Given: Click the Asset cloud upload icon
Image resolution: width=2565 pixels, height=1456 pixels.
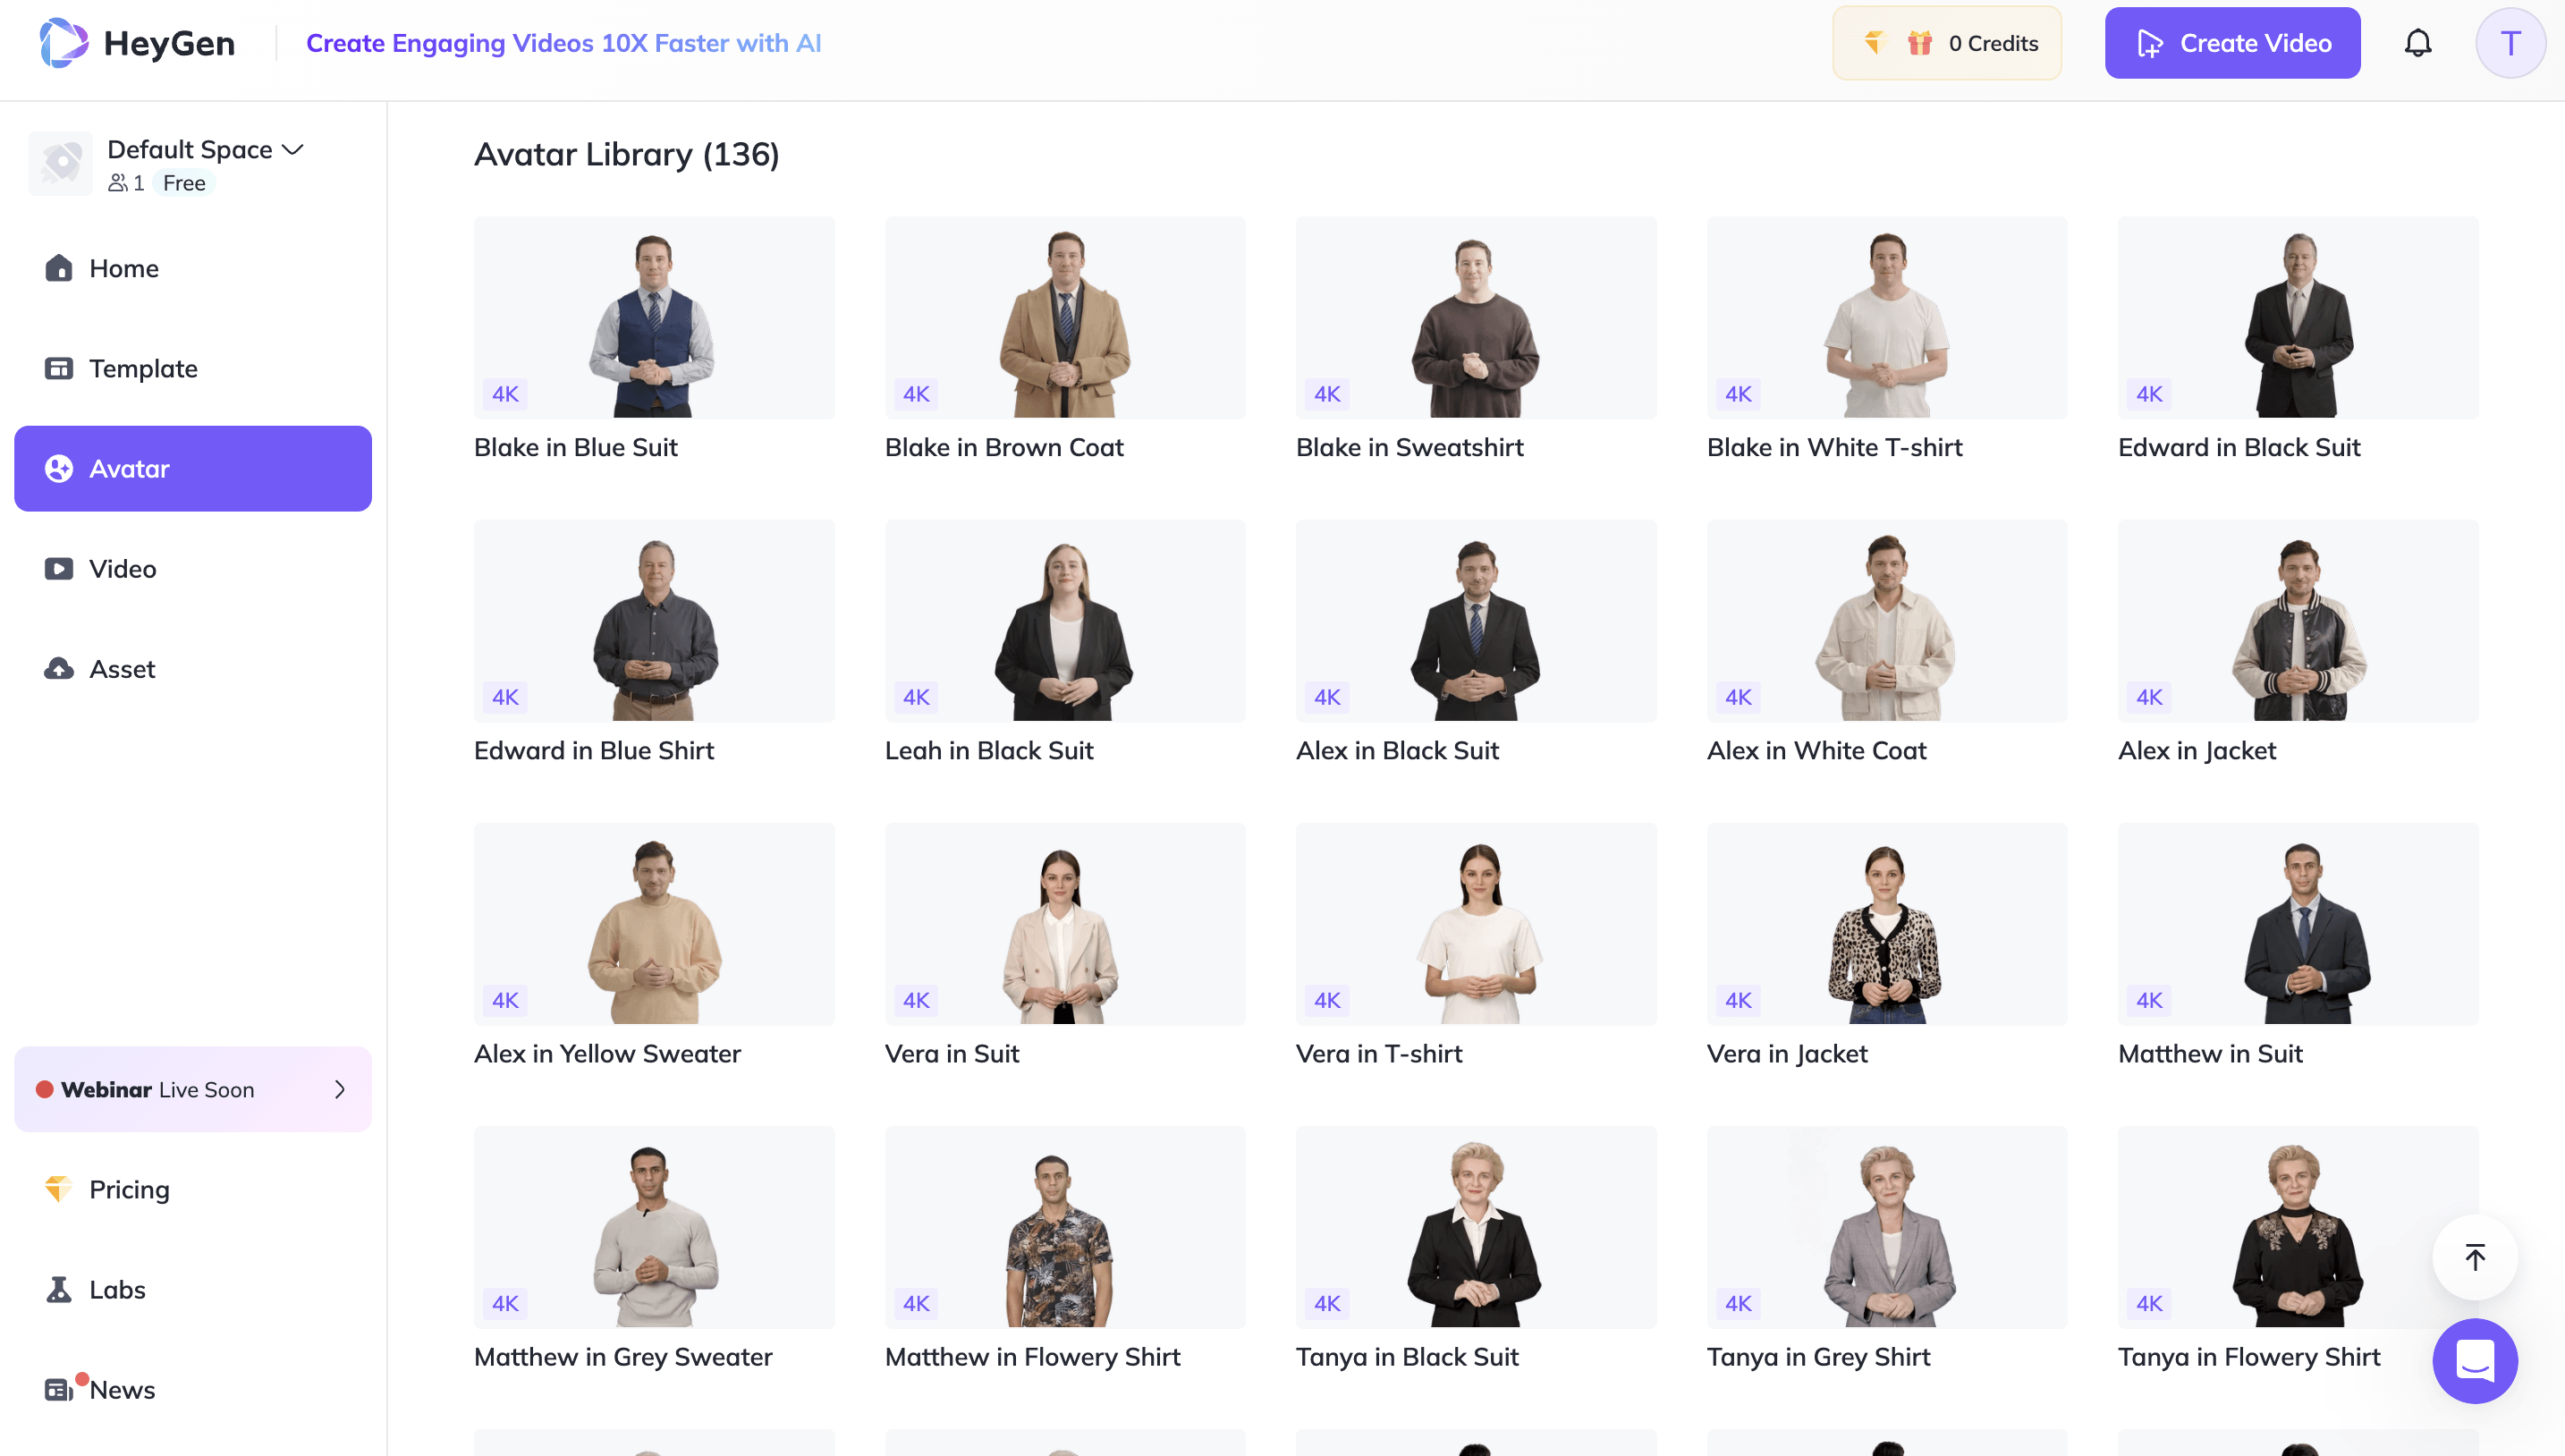Looking at the screenshot, I should coord(59,668).
